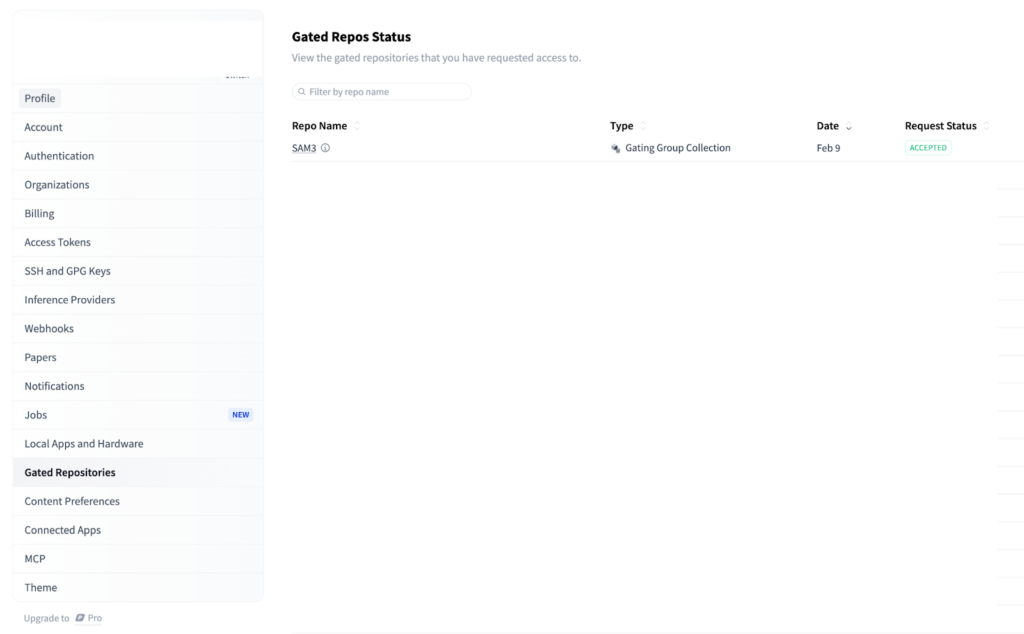The height and width of the screenshot is (634, 1024).
Task: Select Inference Providers in sidebar
Action: tap(69, 300)
